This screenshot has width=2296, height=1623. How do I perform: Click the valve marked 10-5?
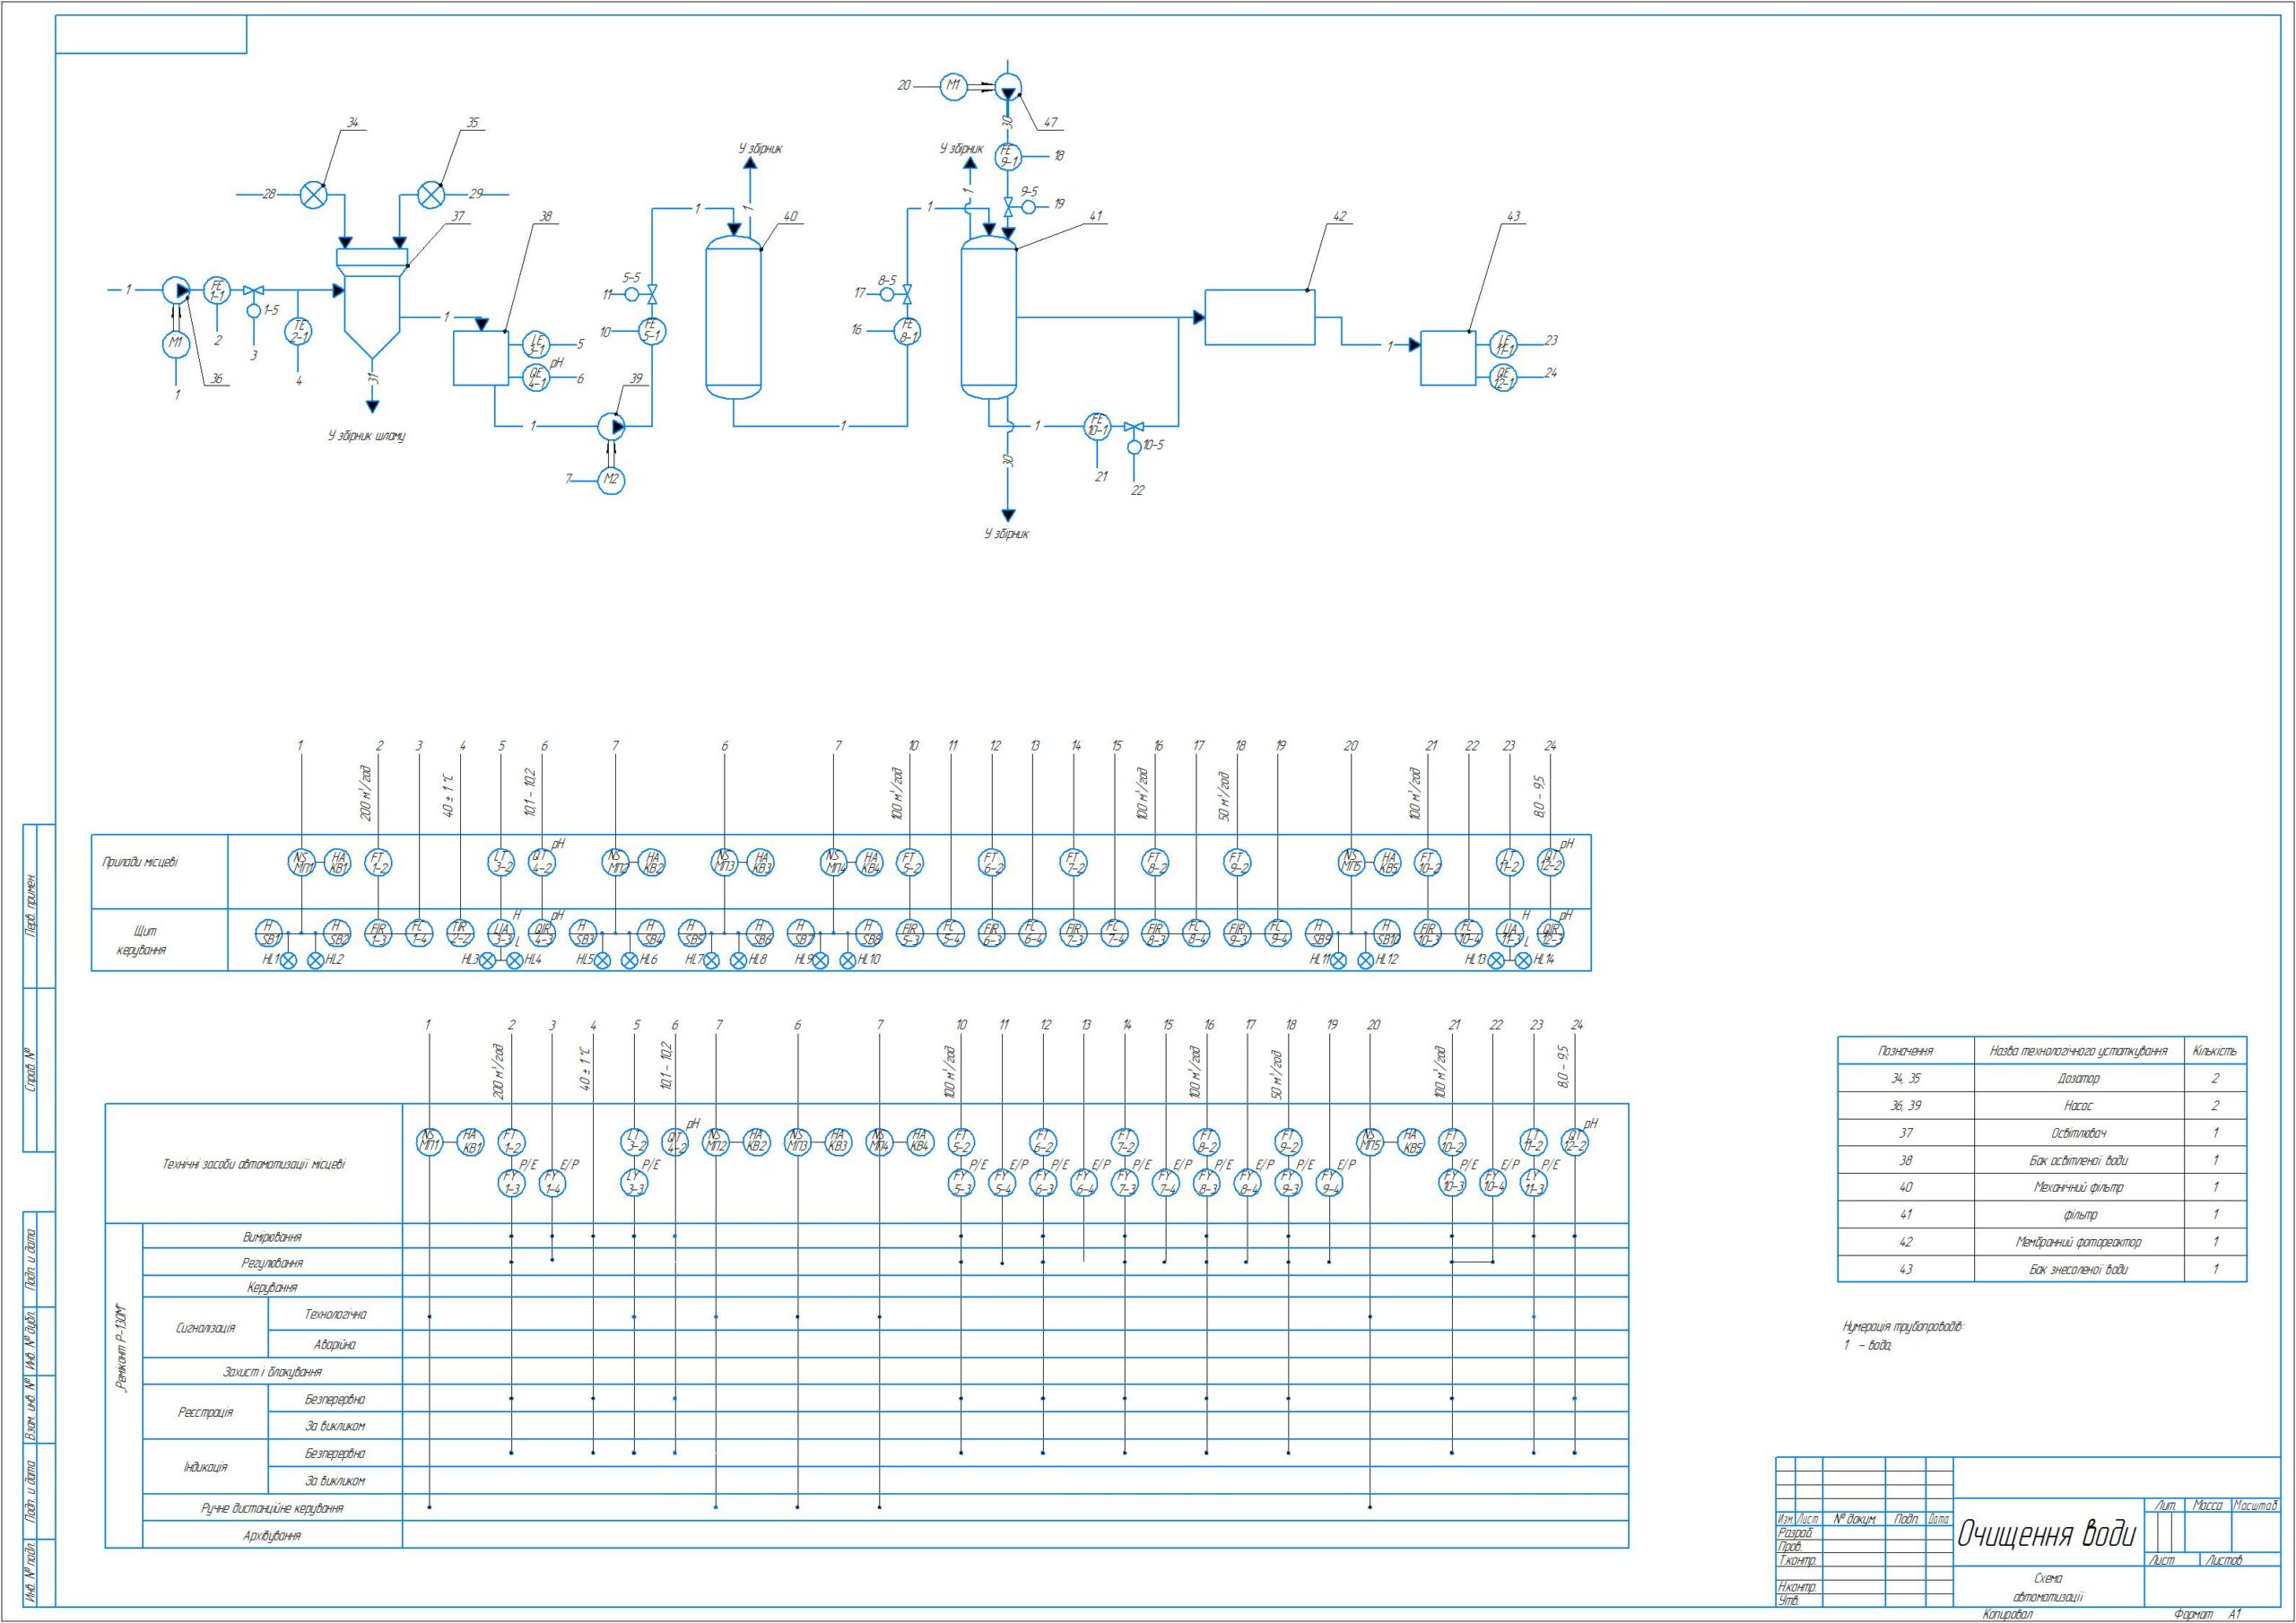point(1133,427)
